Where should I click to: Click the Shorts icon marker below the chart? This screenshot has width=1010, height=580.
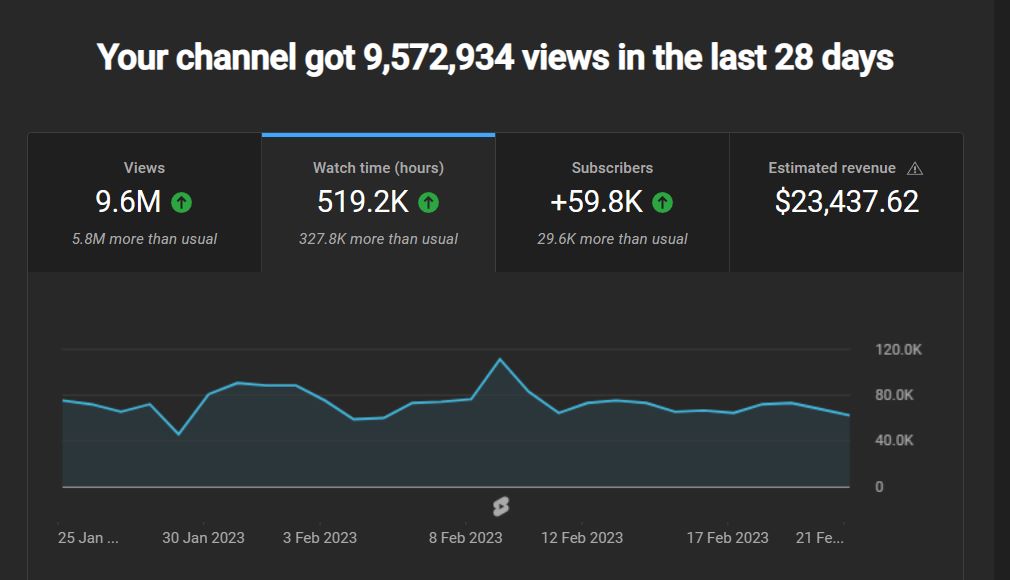pos(501,507)
